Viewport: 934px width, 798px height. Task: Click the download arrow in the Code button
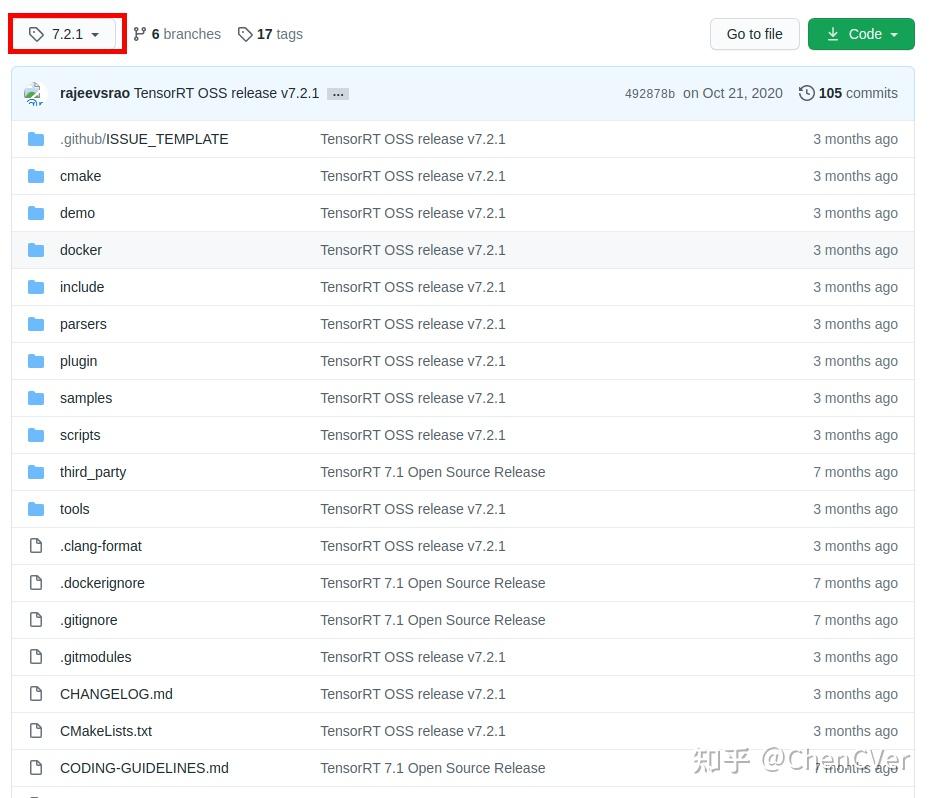click(833, 33)
